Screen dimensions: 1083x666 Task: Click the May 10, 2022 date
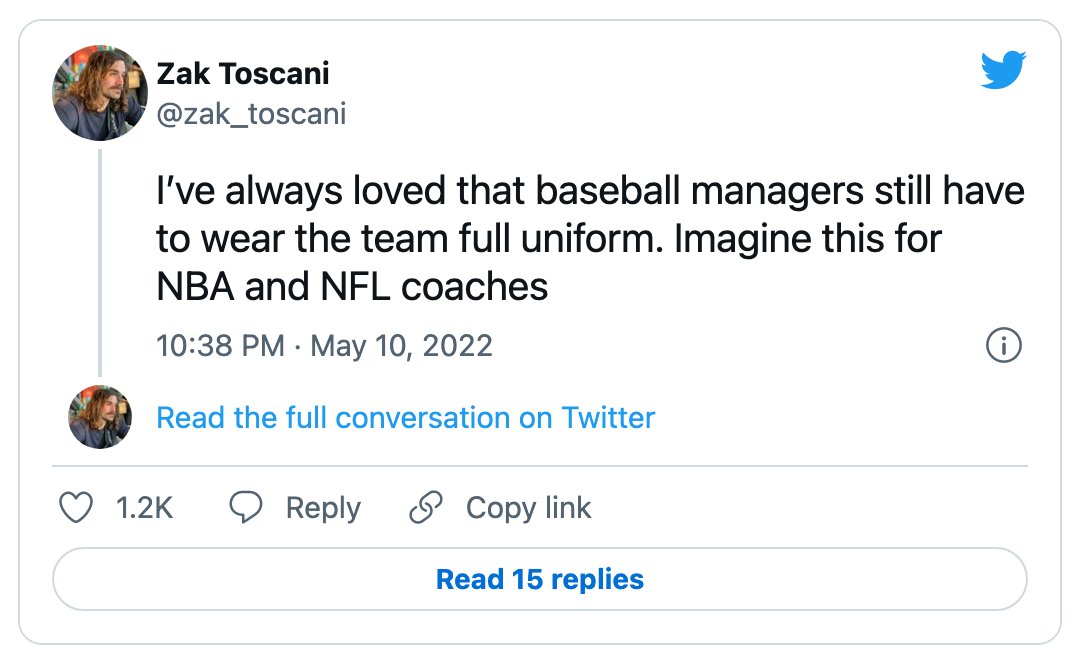401,345
